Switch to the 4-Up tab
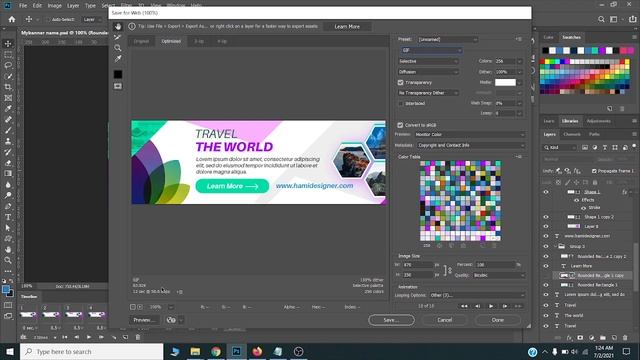The image size is (640, 360). pyautogui.click(x=222, y=41)
